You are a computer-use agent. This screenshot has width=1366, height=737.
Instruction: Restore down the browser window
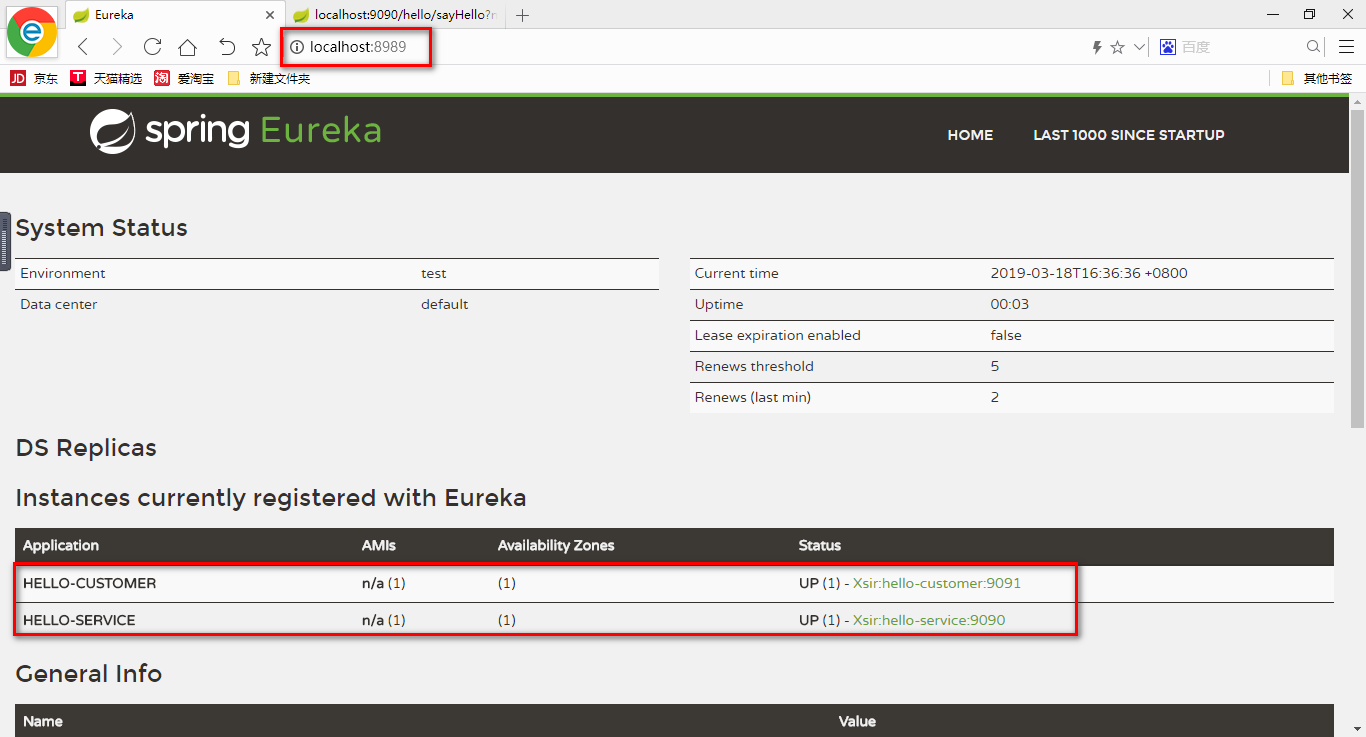[1310, 14]
